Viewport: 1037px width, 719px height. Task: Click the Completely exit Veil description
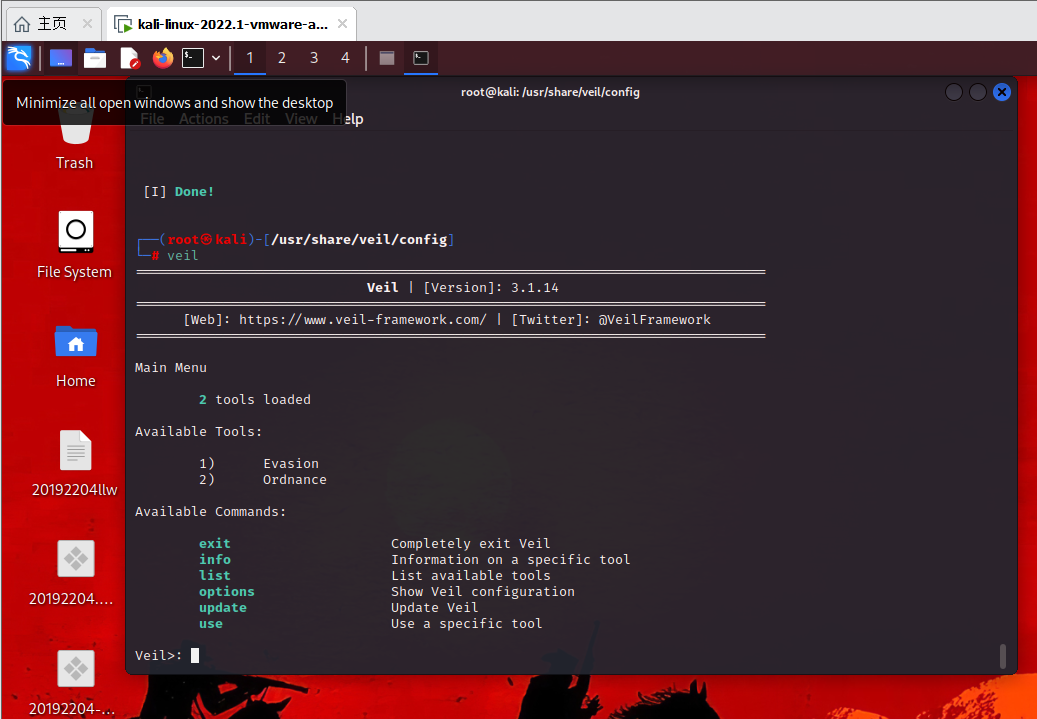[x=470, y=544]
